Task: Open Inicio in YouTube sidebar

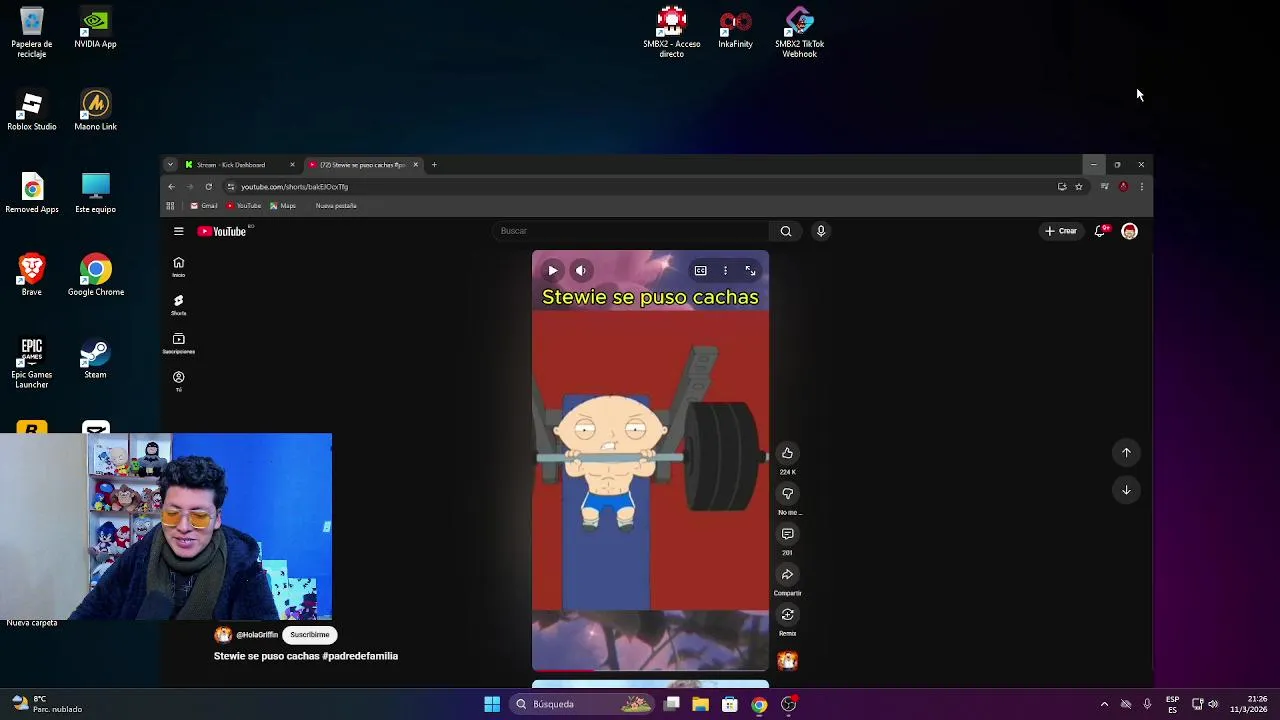Action: pyautogui.click(x=178, y=267)
